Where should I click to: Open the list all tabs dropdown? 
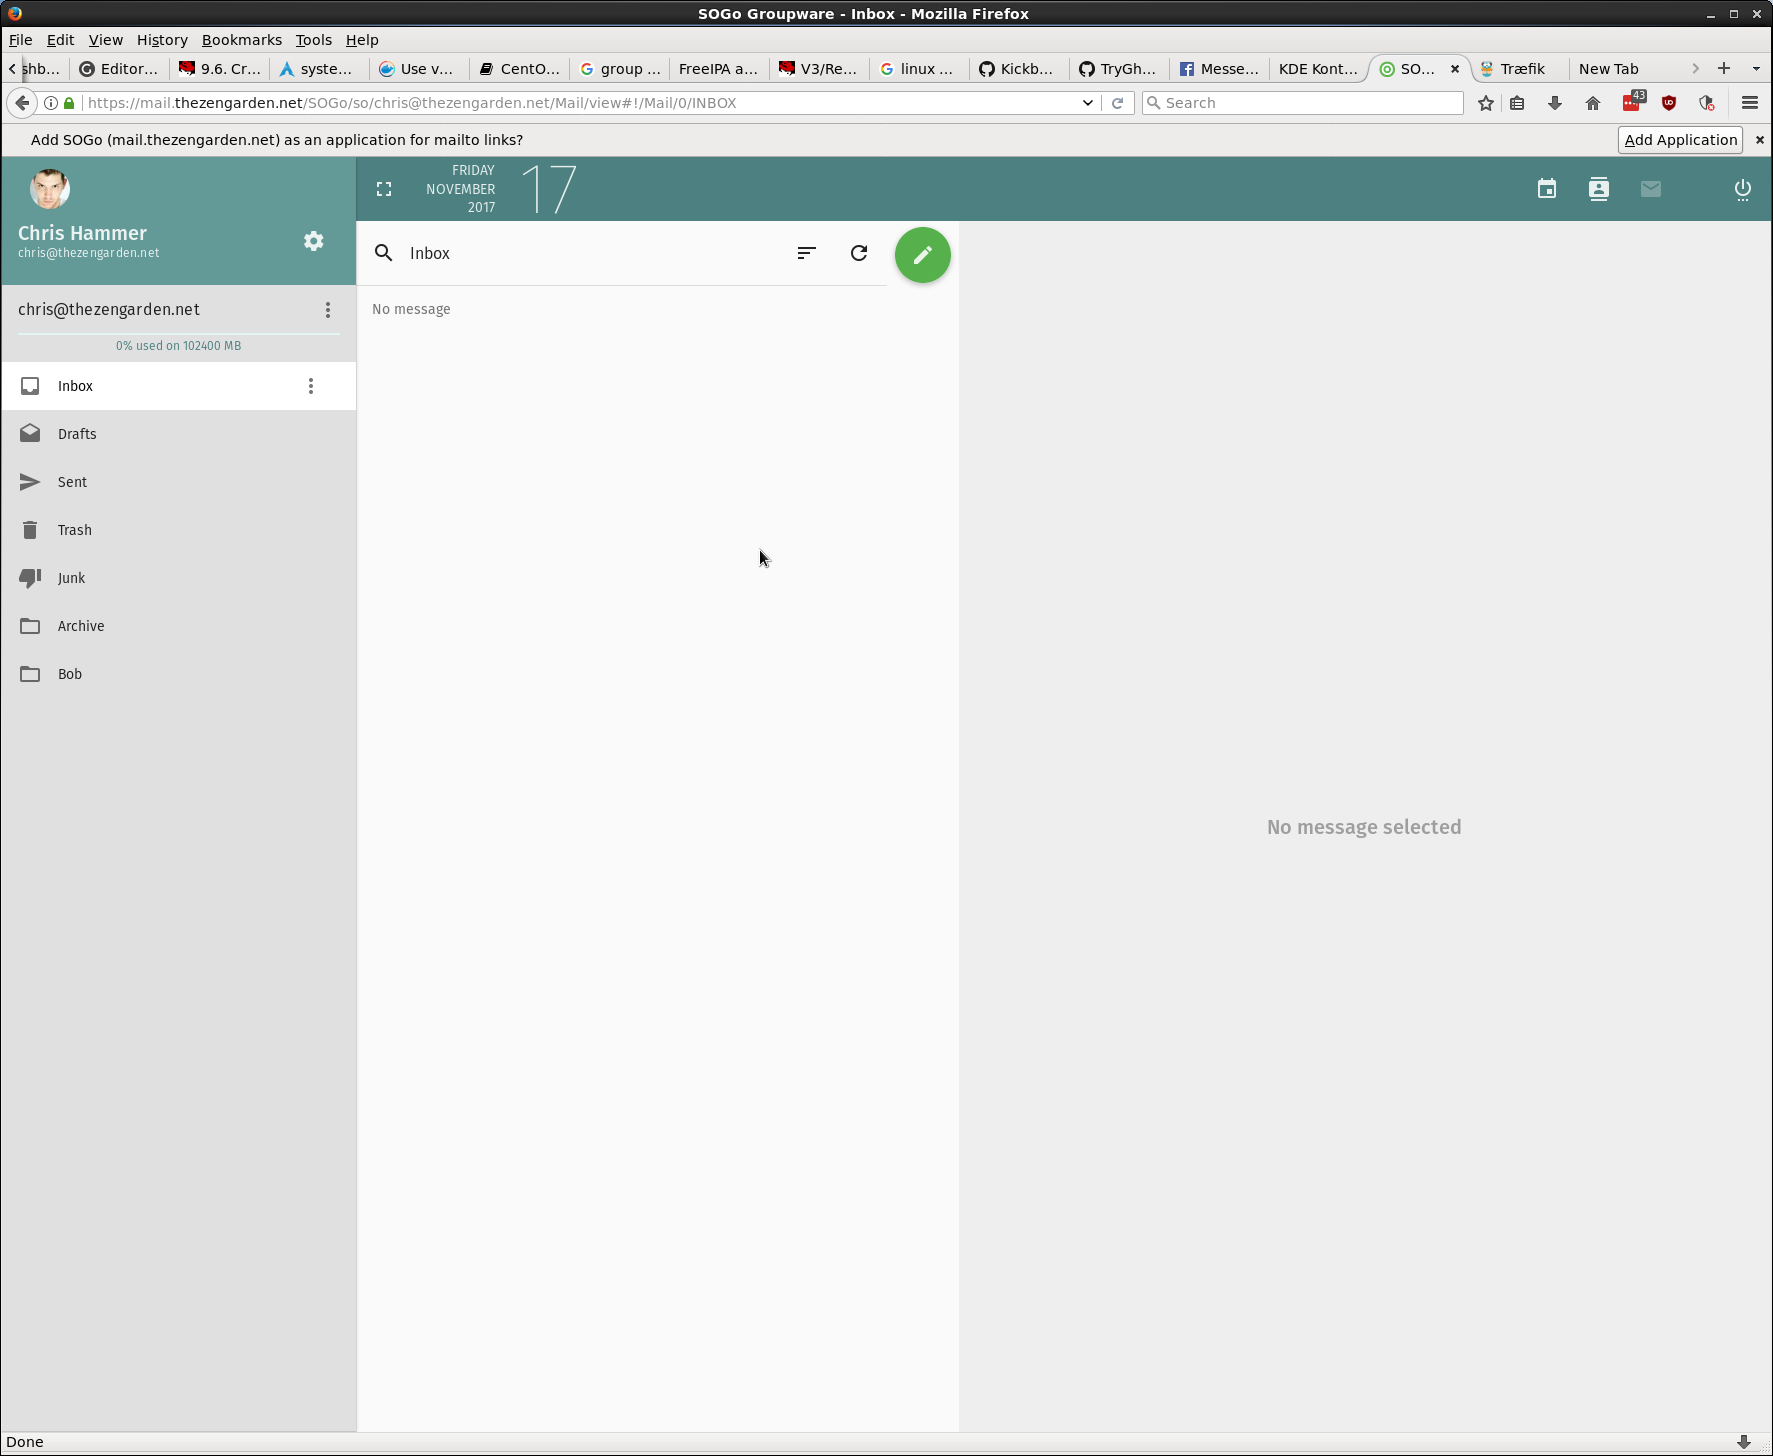[x=1756, y=68]
